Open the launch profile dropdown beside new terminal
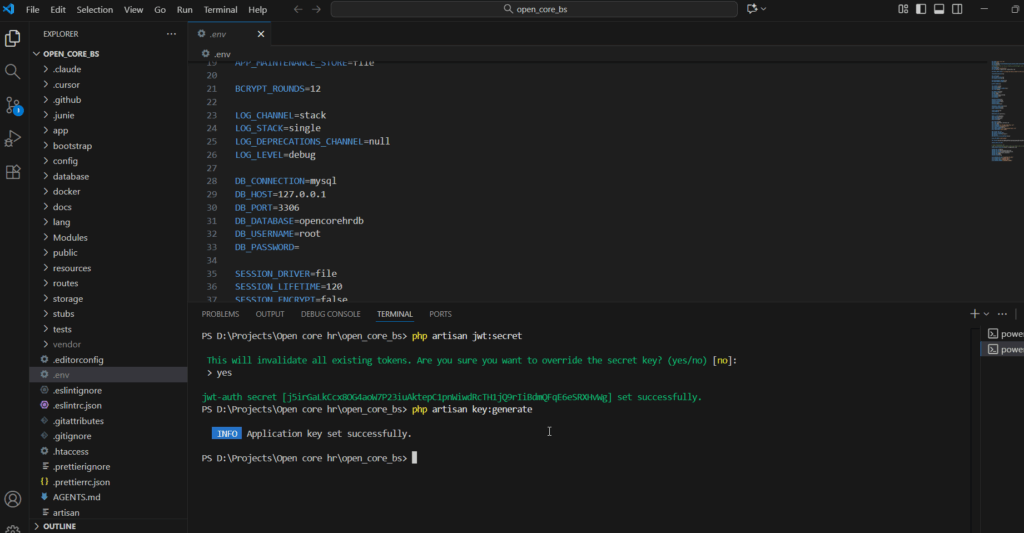 pyautogui.click(x=987, y=314)
